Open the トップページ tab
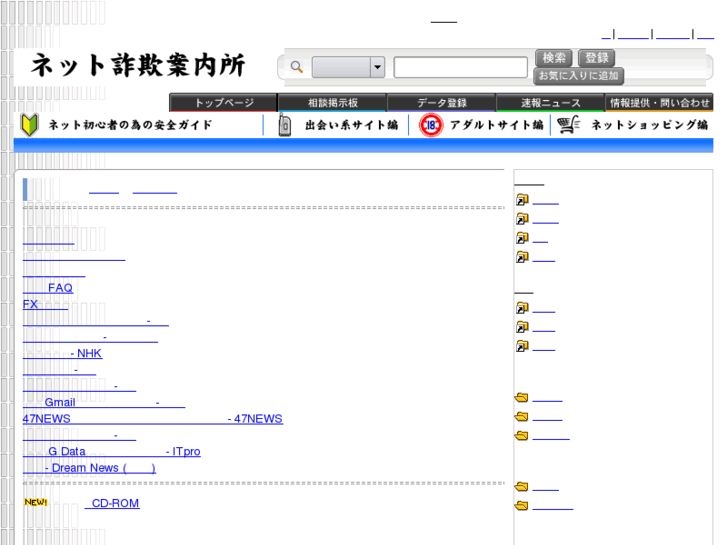The height and width of the screenshot is (545, 727). (x=223, y=103)
